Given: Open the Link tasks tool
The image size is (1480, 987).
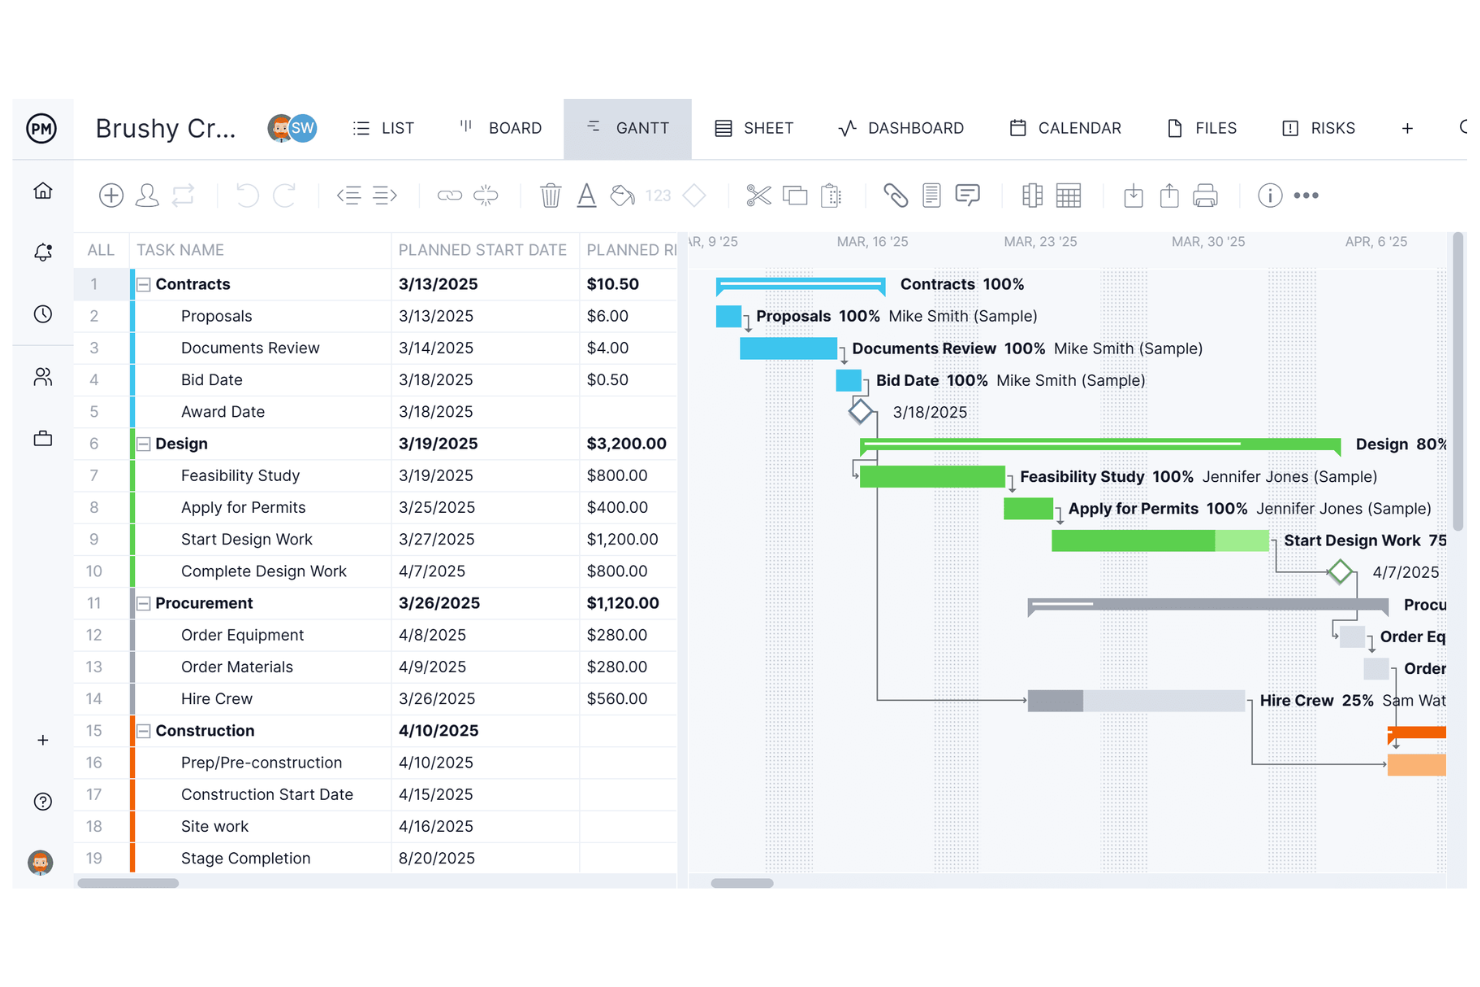Looking at the screenshot, I should click(x=449, y=195).
